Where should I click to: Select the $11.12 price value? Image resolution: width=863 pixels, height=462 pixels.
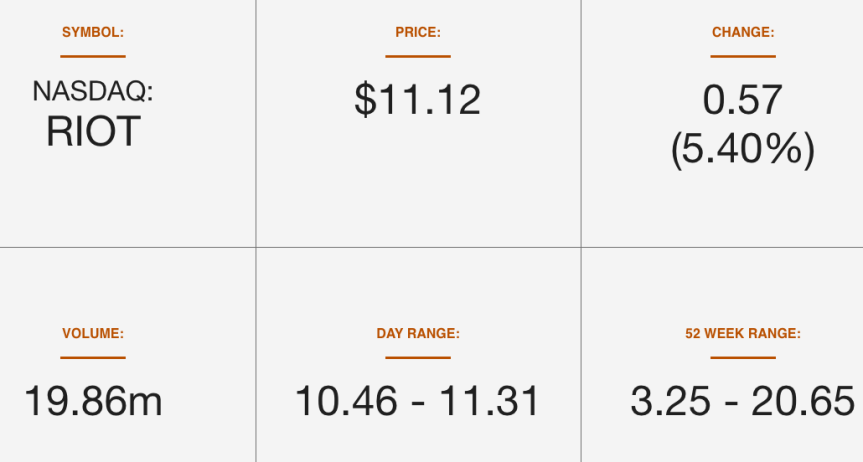(418, 100)
